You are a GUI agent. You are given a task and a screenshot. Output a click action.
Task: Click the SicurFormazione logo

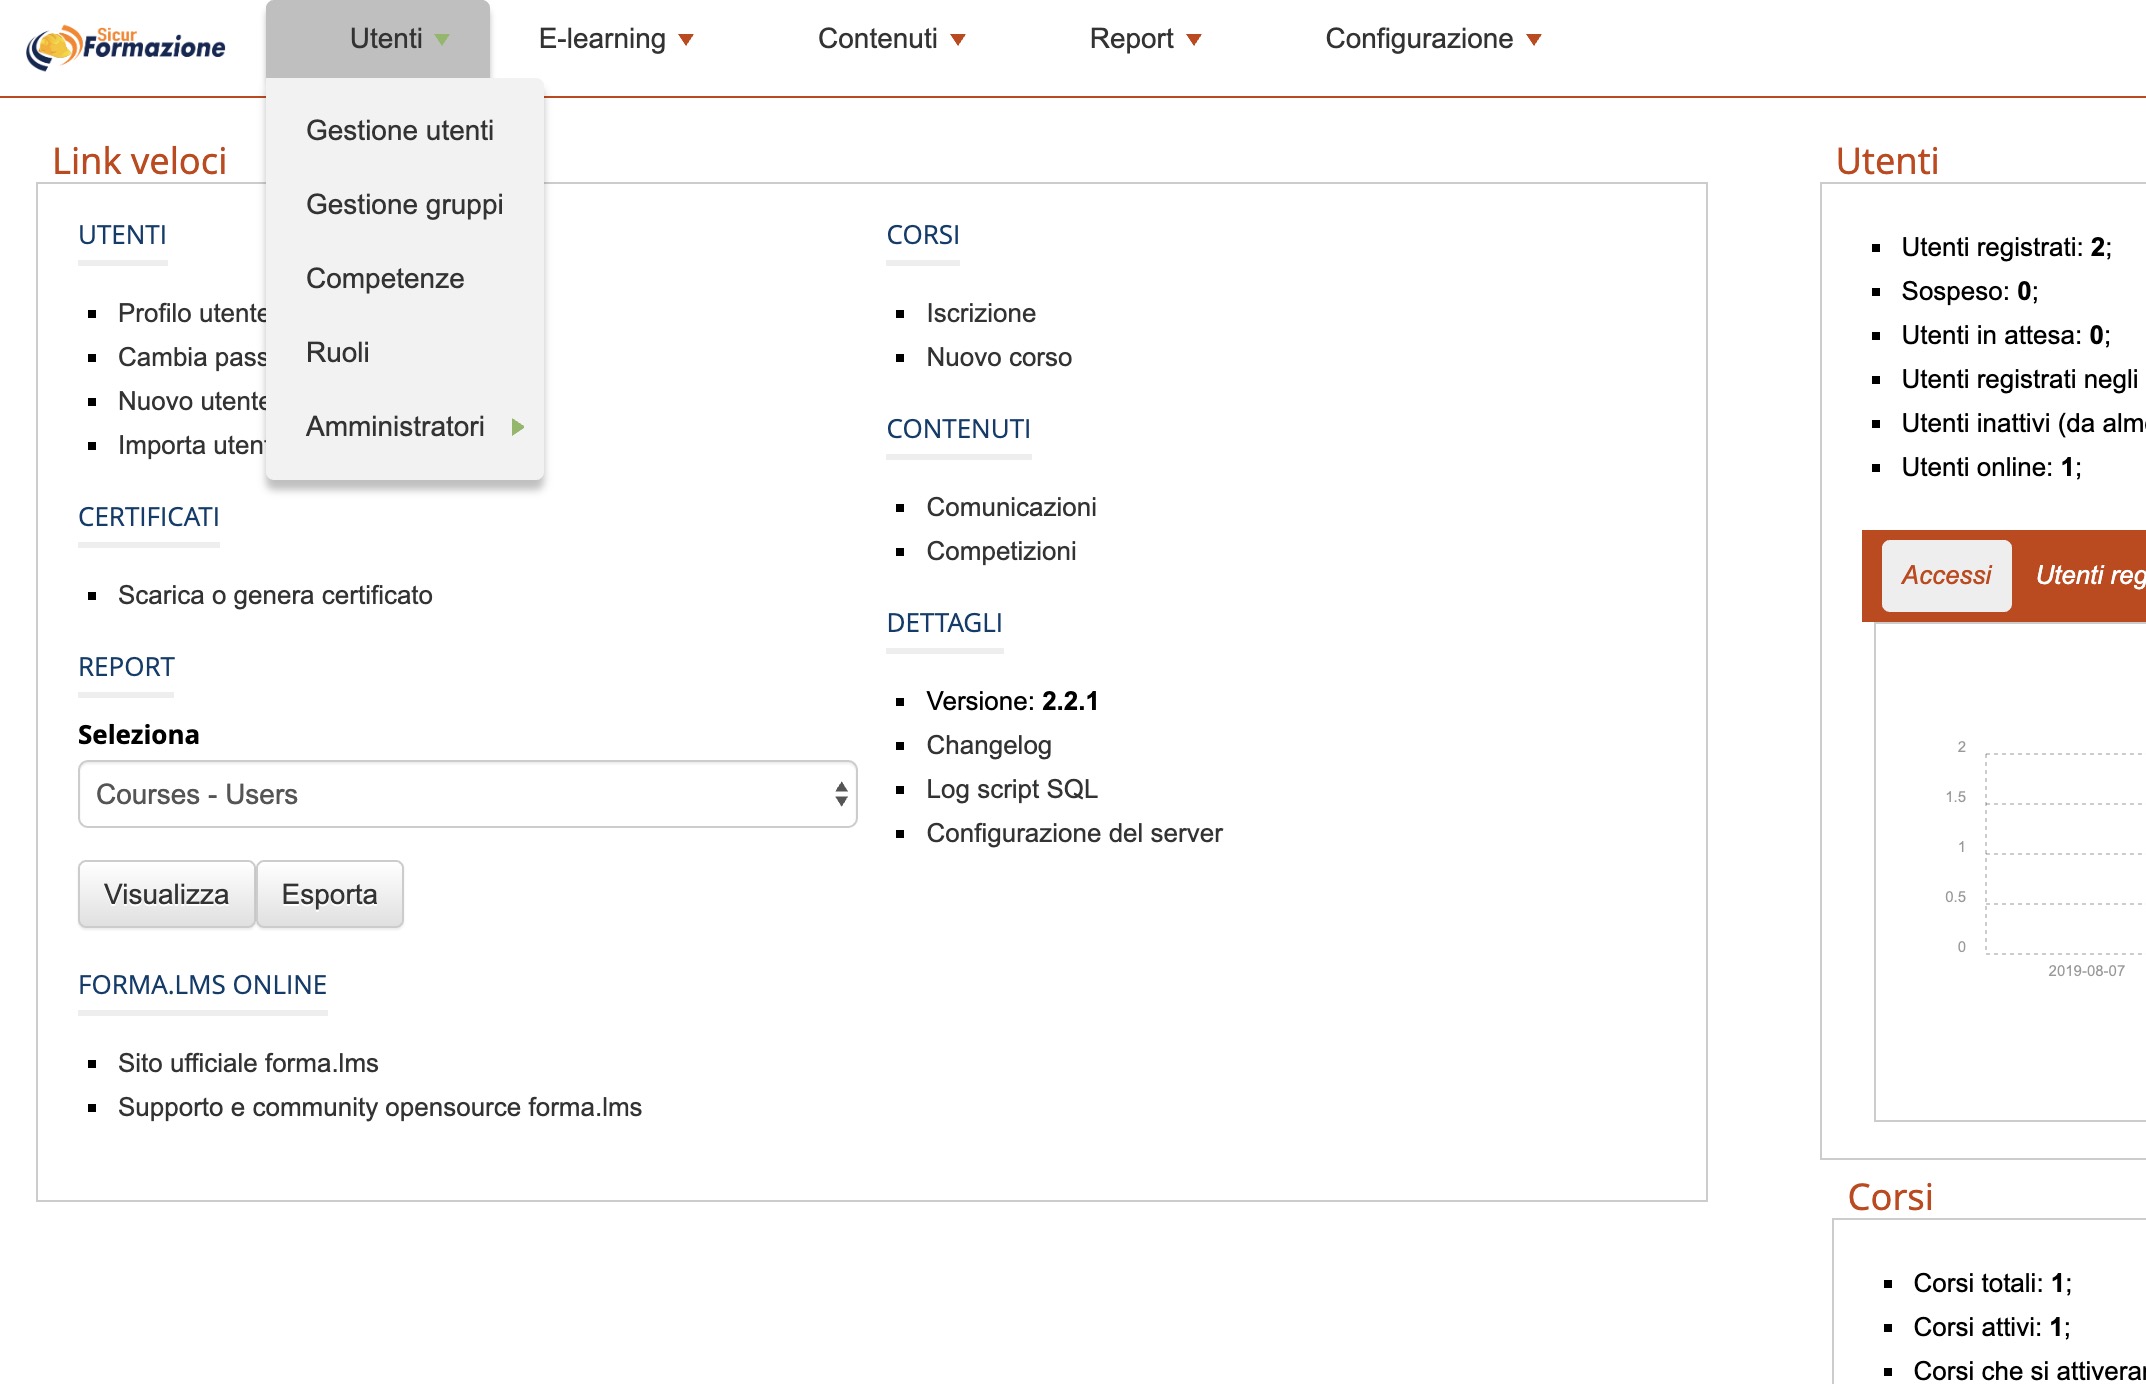tap(126, 46)
